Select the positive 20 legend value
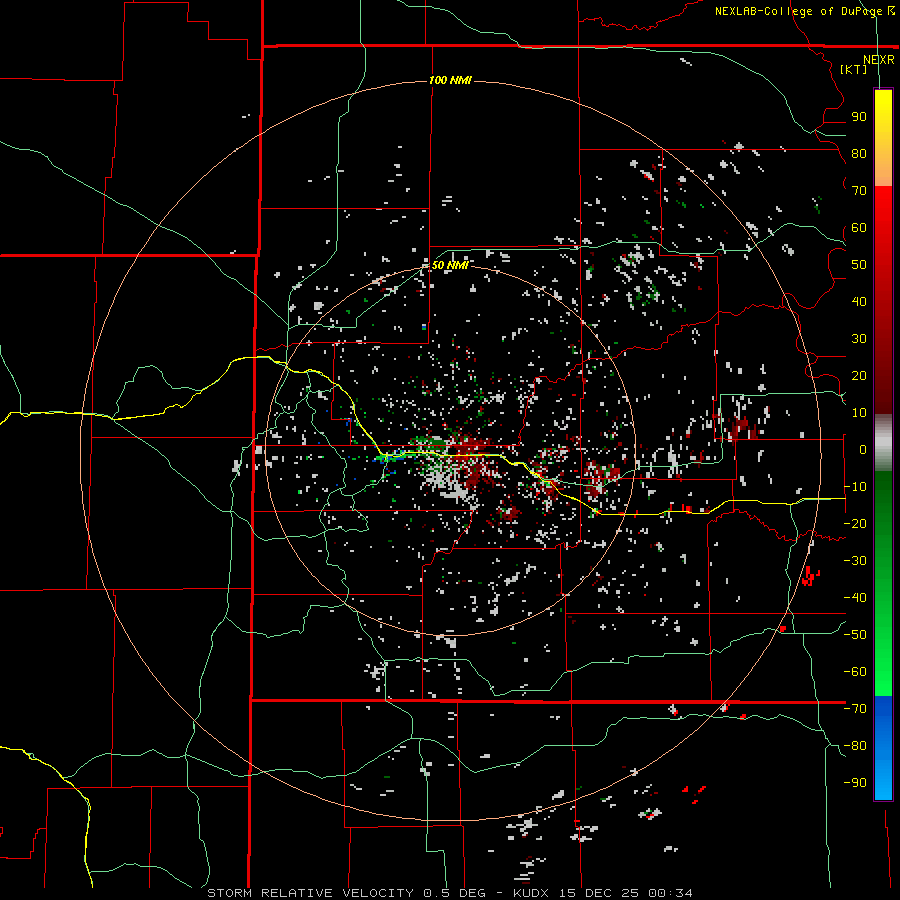The width and height of the screenshot is (900, 900). (x=859, y=375)
